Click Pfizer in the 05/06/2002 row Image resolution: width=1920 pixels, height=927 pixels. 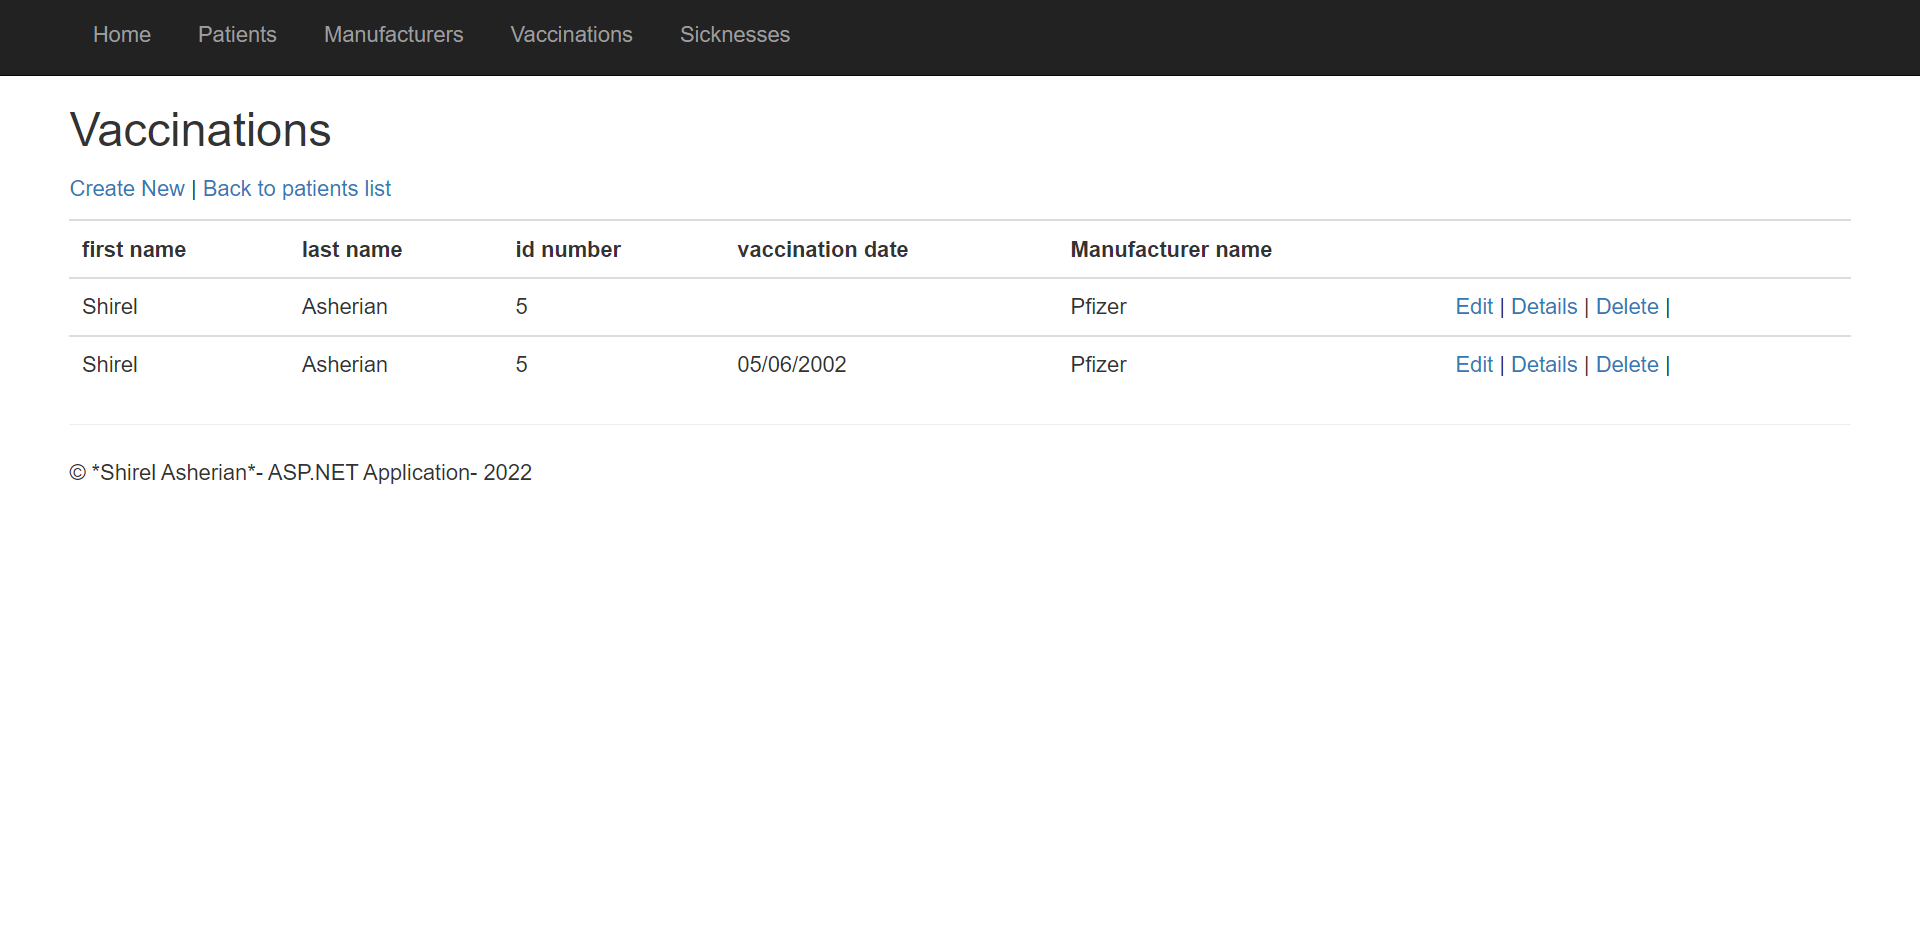pos(1098,365)
